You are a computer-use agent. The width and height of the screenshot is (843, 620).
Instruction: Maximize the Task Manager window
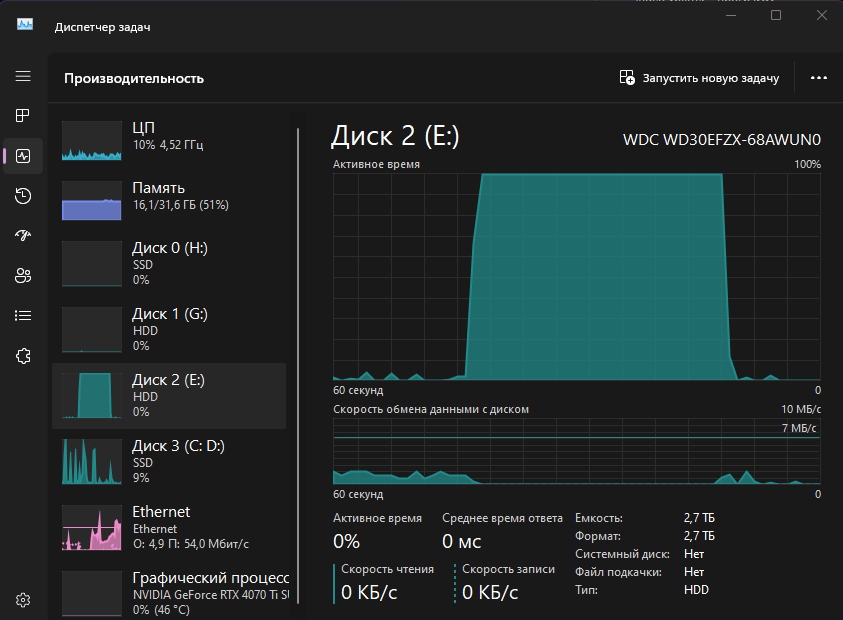tap(776, 15)
